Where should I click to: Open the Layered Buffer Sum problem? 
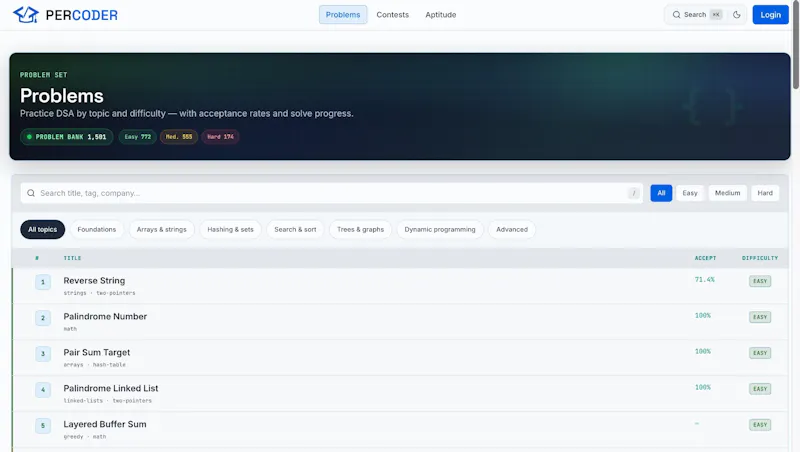click(105, 424)
